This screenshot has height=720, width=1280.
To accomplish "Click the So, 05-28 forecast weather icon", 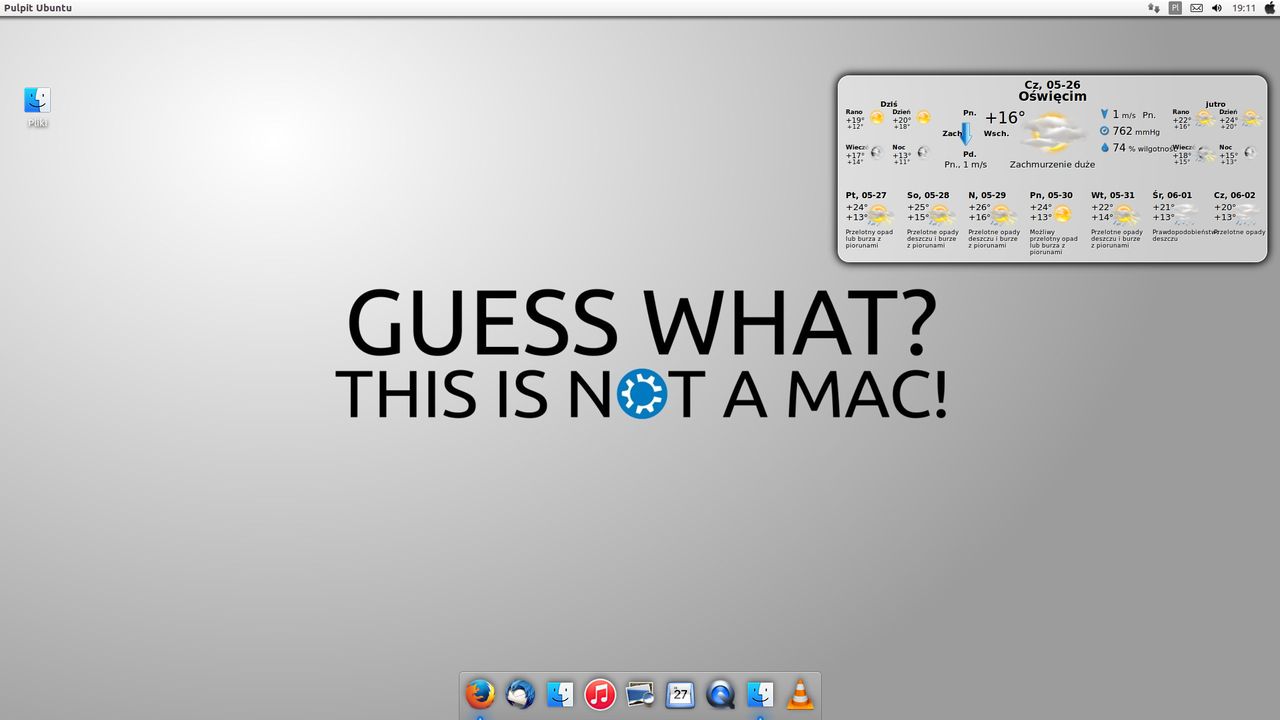I will [x=942, y=214].
